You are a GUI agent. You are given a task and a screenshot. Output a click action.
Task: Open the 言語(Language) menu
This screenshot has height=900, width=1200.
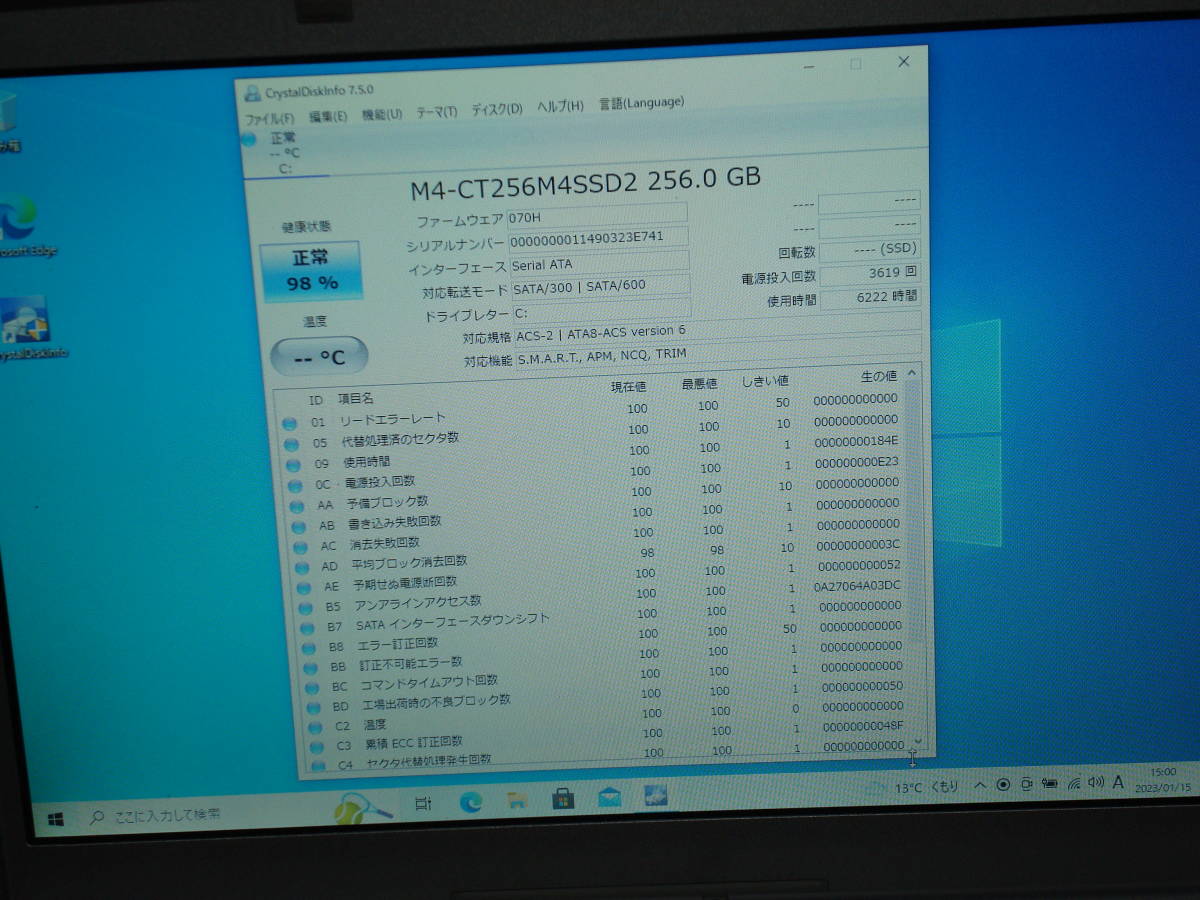pos(642,102)
